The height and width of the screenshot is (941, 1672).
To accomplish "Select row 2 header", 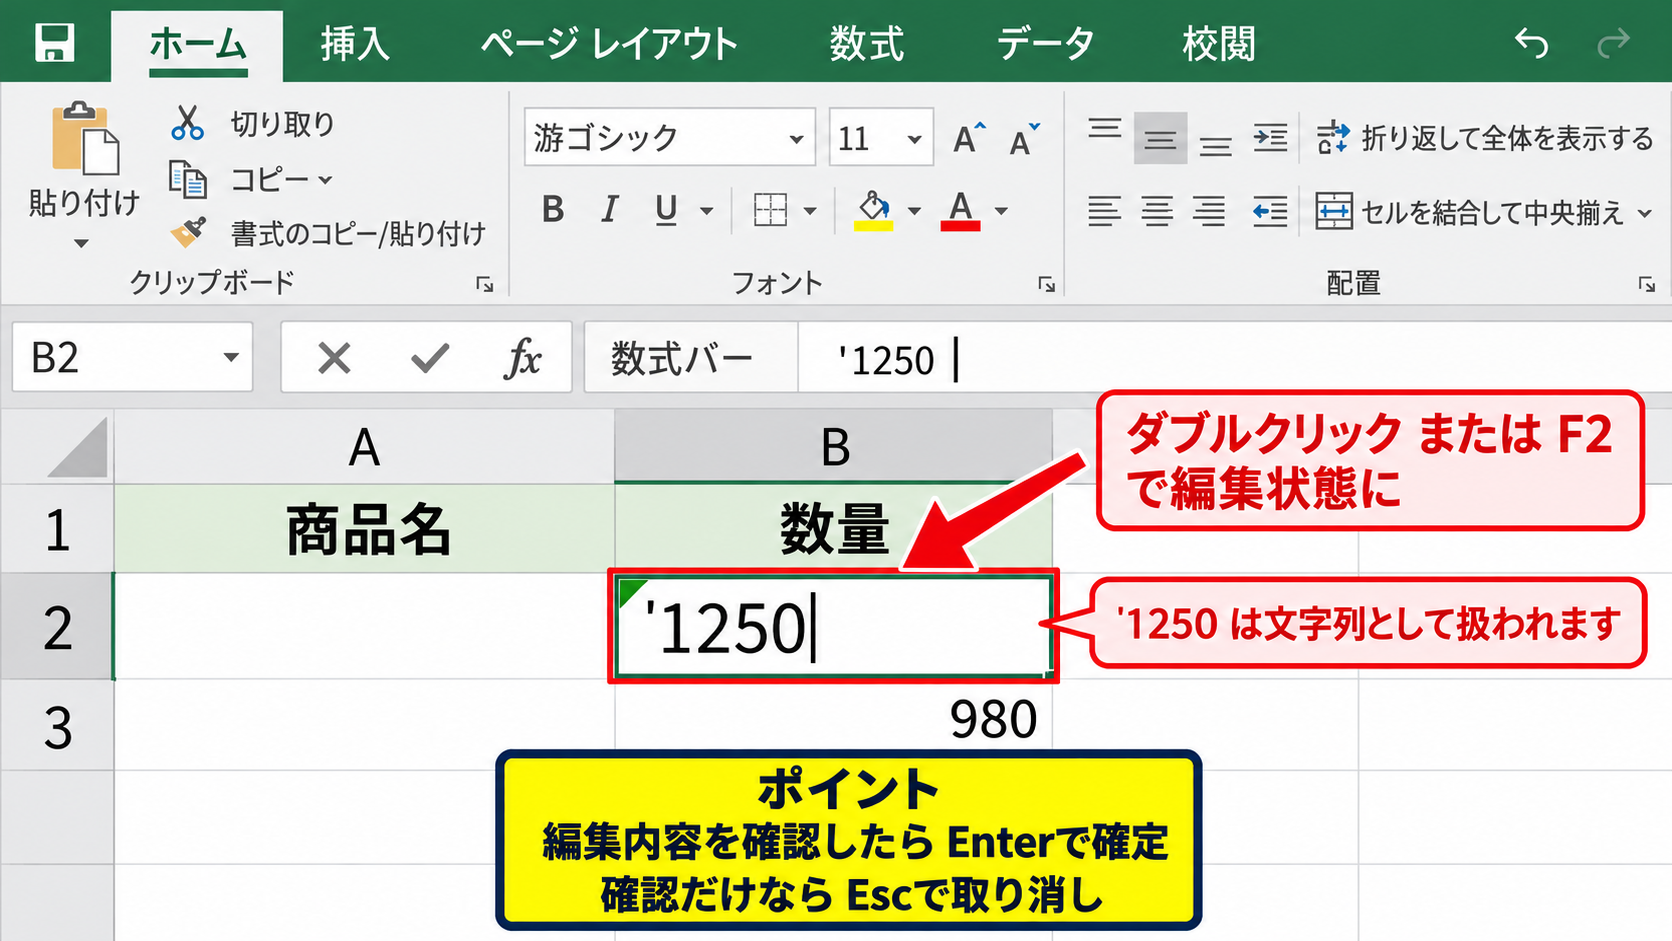I will point(57,628).
